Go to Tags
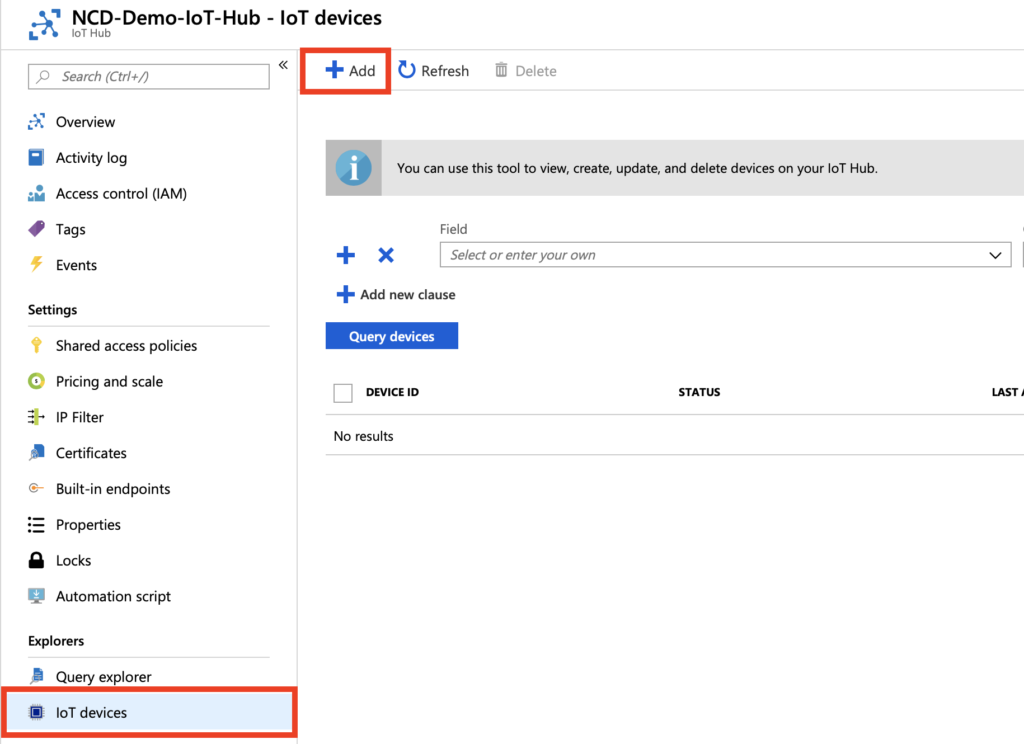This screenshot has width=1024, height=744. click(x=71, y=229)
